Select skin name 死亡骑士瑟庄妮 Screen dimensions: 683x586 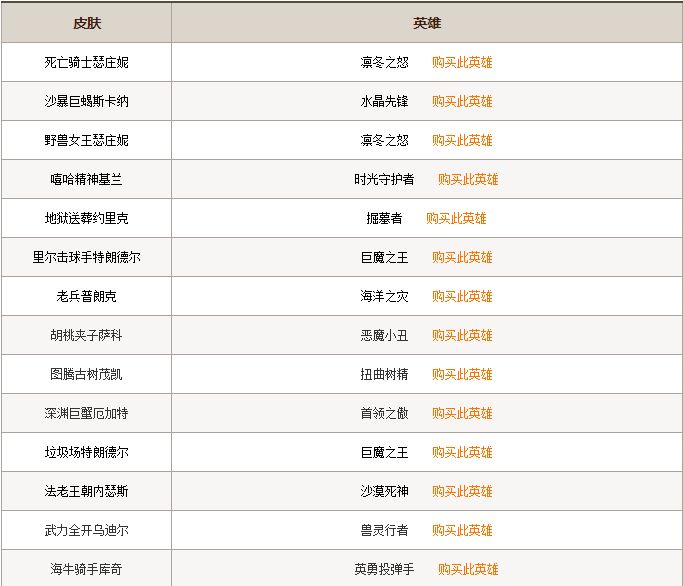pos(87,62)
